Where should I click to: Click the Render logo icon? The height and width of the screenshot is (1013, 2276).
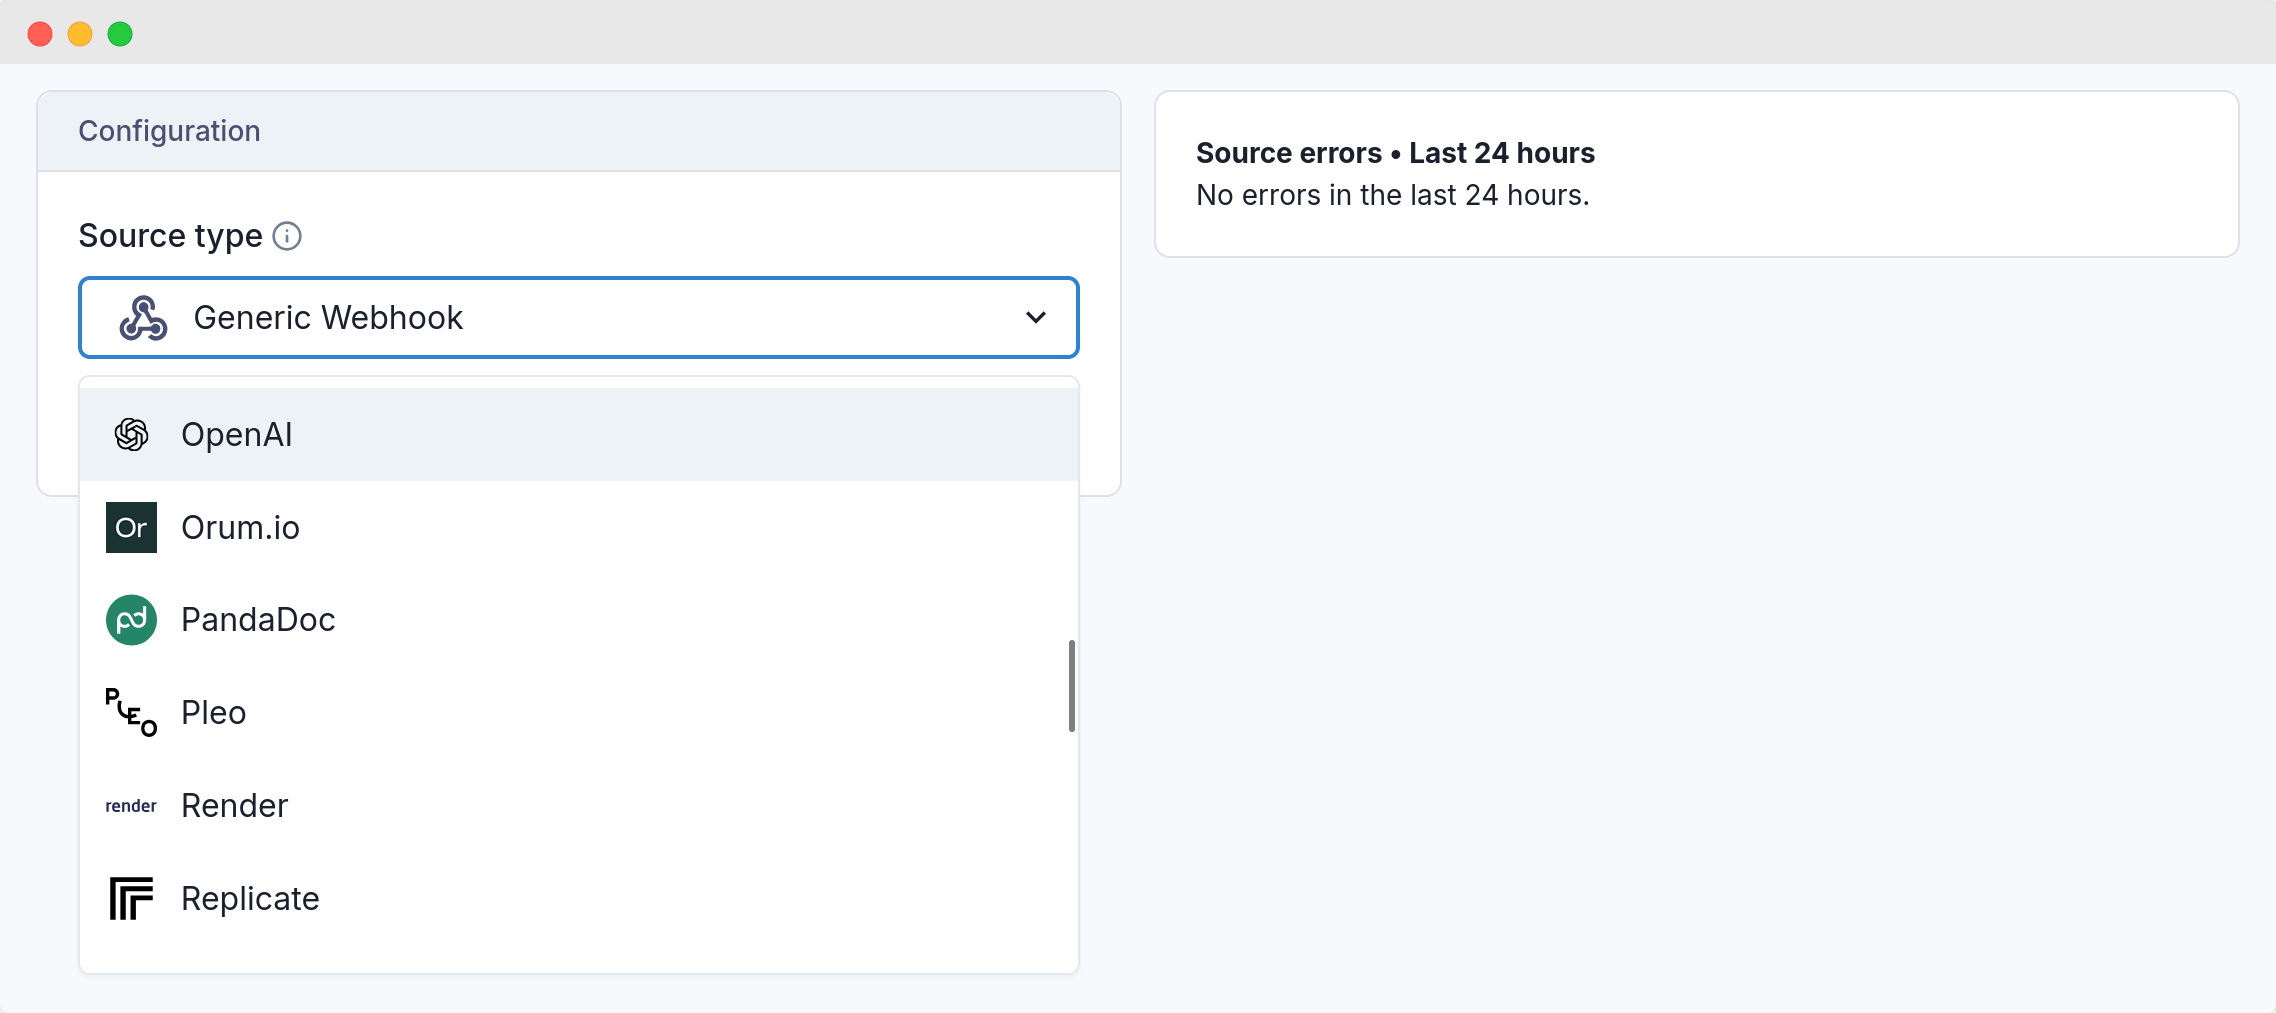[x=130, y=805]
